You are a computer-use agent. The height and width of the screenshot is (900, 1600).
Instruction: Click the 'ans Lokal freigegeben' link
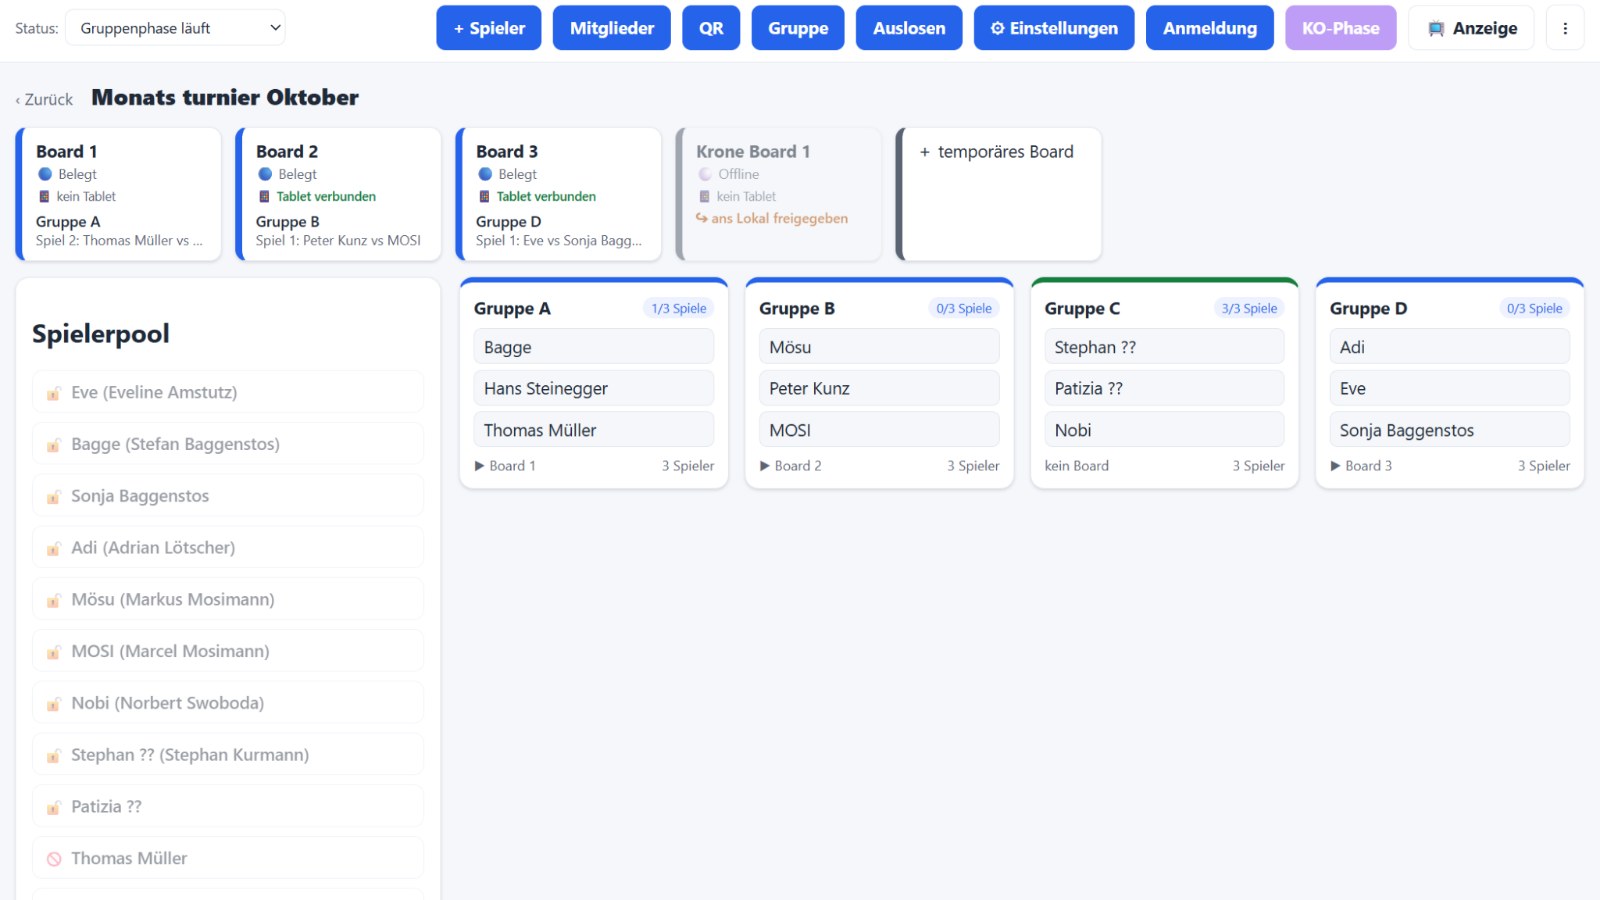pos(772,218)
